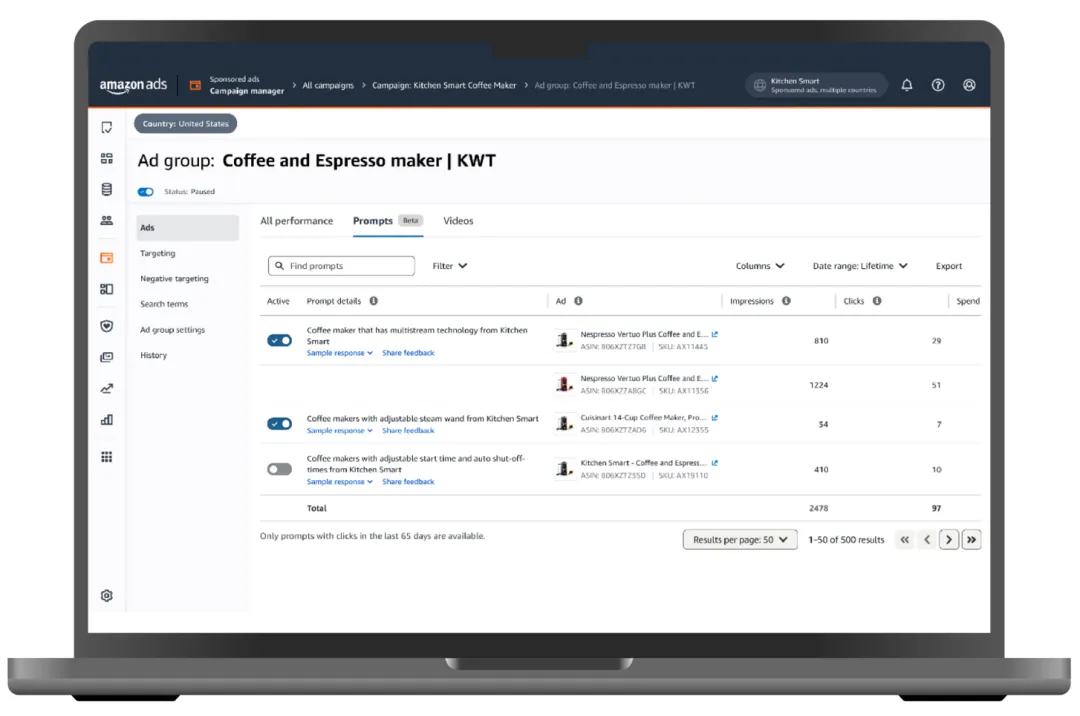
Task: Click info icon next to Impressions
Action: 786,301
